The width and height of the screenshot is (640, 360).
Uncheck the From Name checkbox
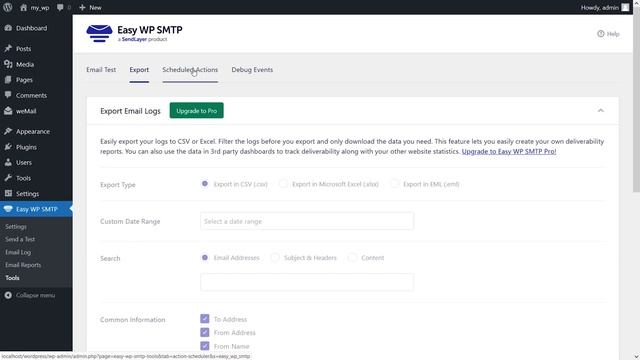(x=205, y=346)
